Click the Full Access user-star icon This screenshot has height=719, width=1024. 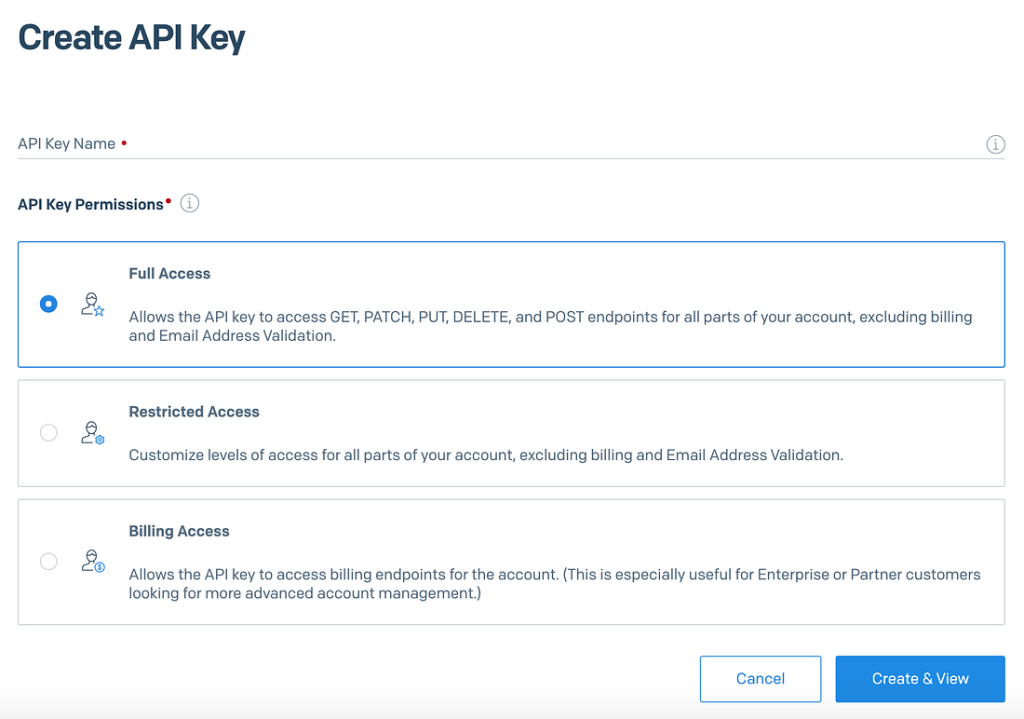point(92,304)
